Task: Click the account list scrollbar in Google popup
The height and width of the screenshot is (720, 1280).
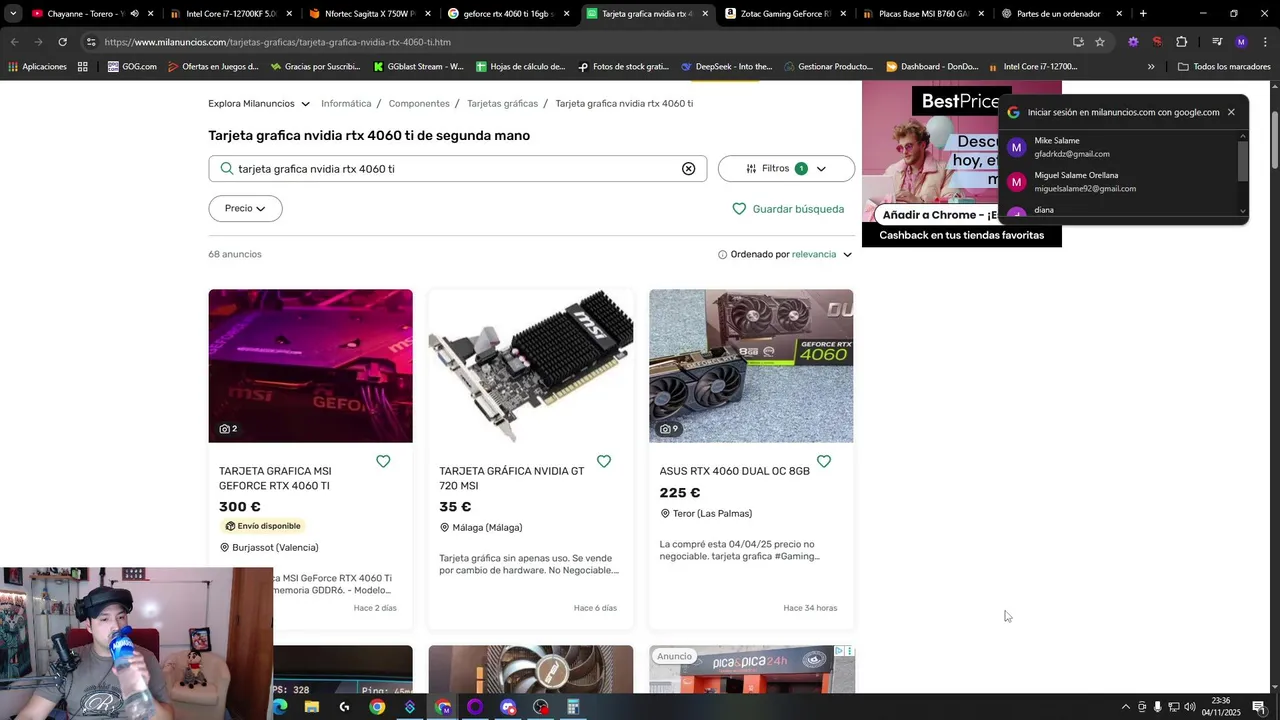Action: (1243, 161)
